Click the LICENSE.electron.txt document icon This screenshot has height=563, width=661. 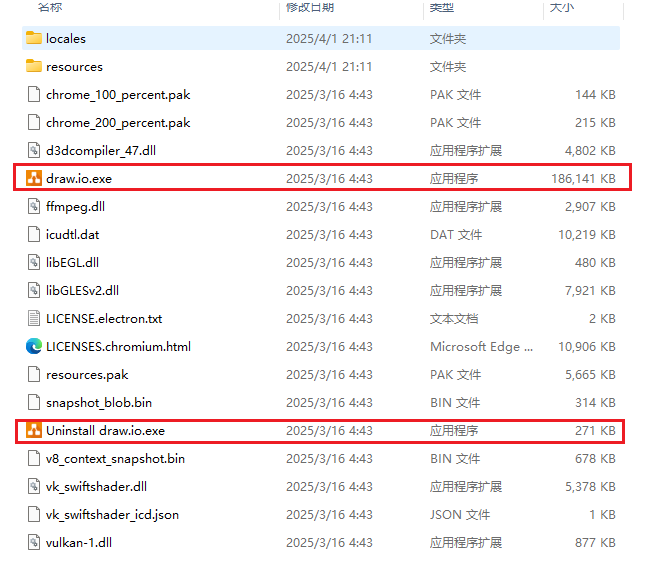[x=34, y=318]
